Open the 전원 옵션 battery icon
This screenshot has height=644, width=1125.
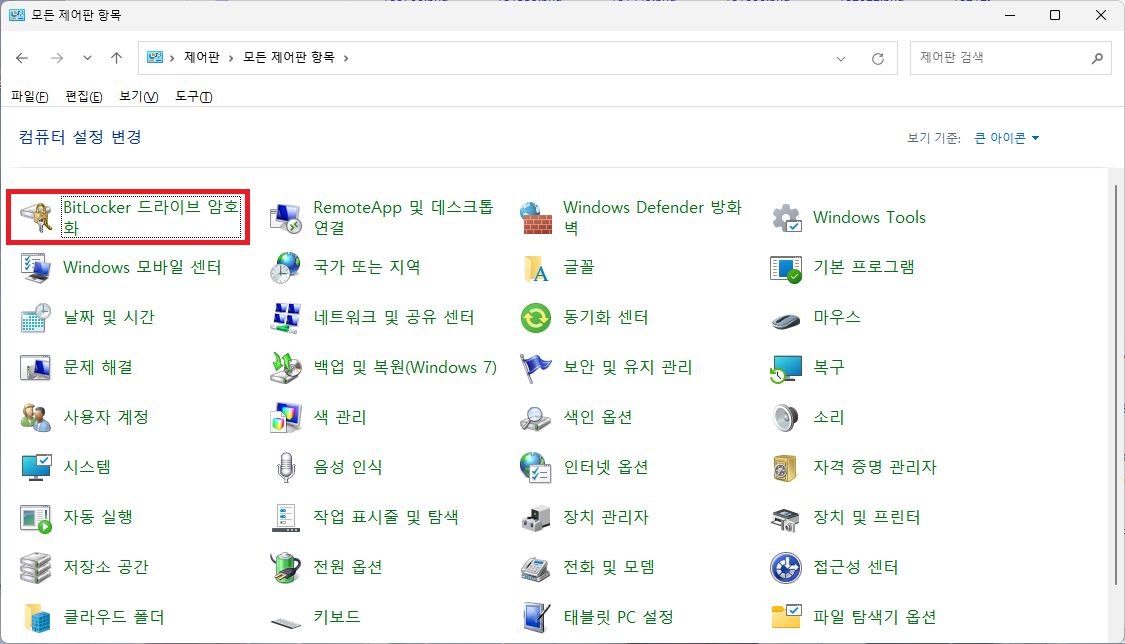pyautogui.click(x=286, y=568)
